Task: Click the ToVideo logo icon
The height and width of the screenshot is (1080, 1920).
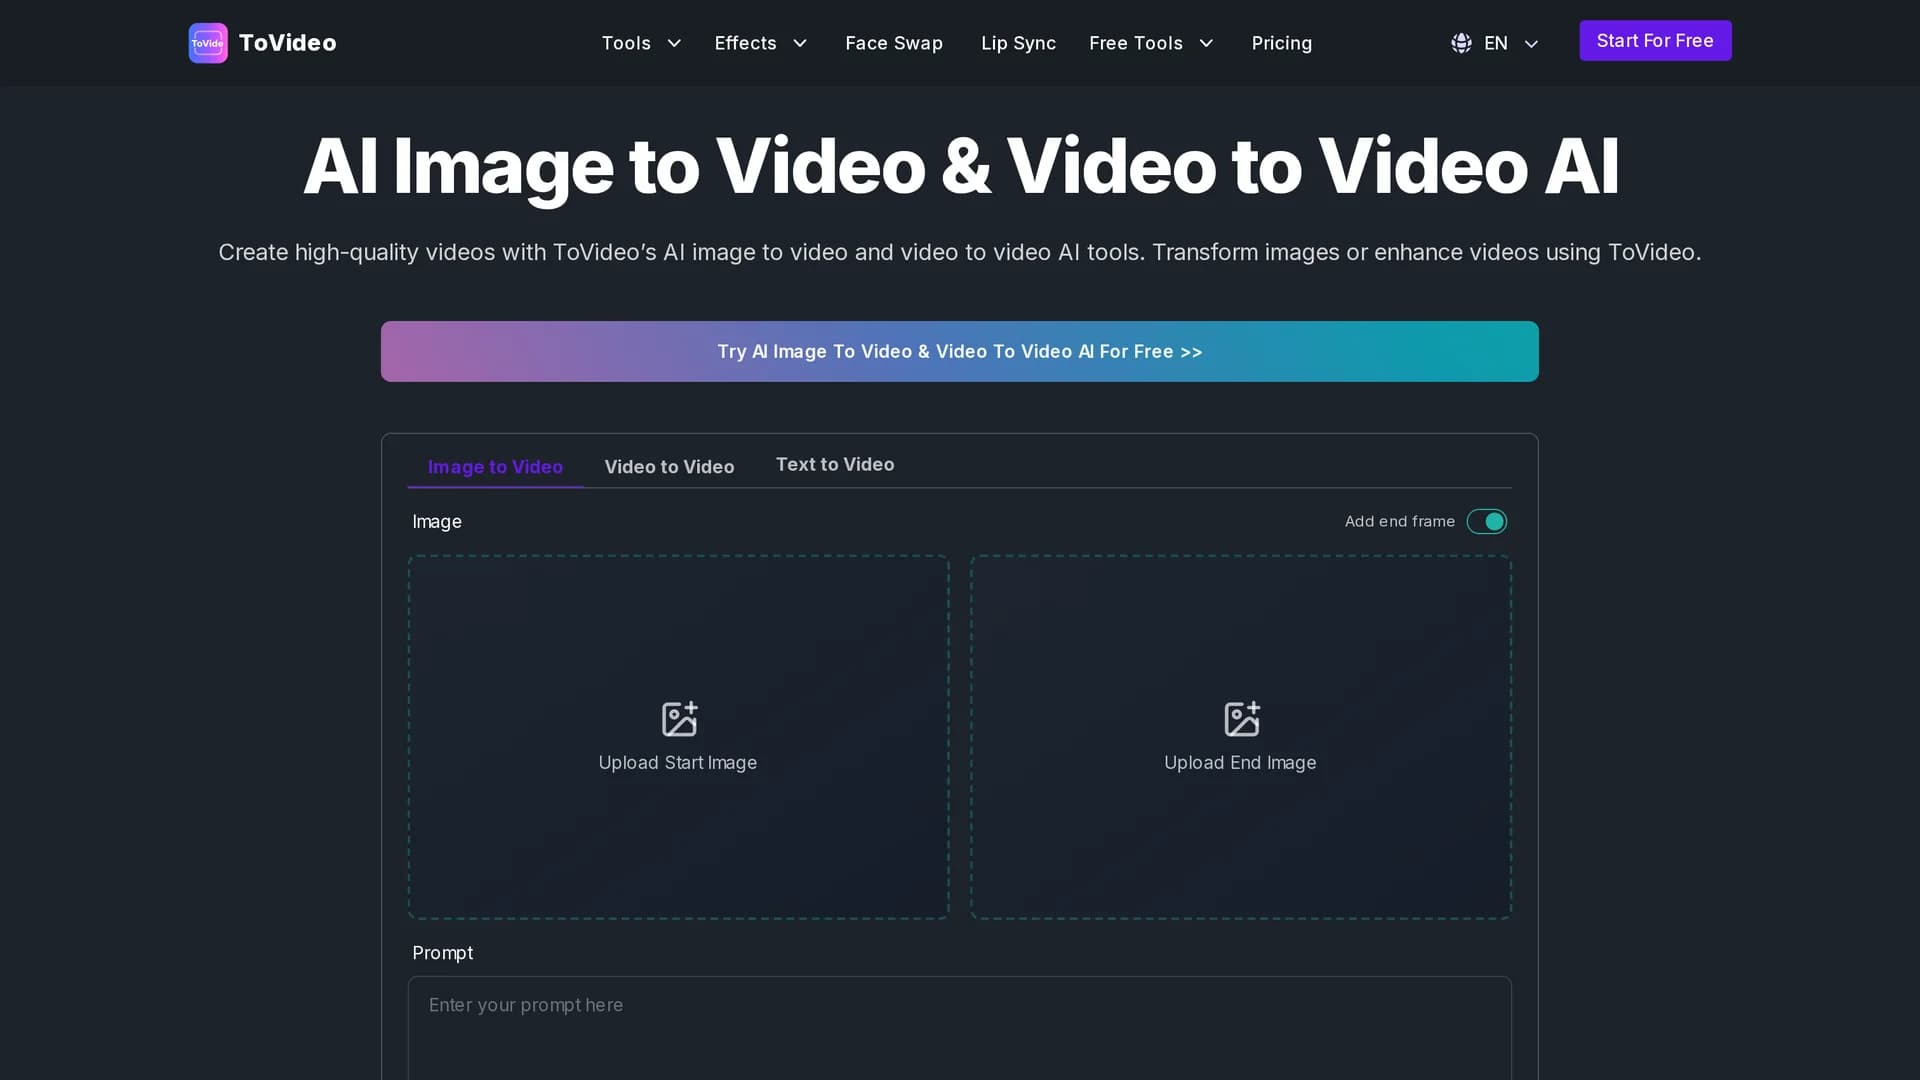Action: 208,43
